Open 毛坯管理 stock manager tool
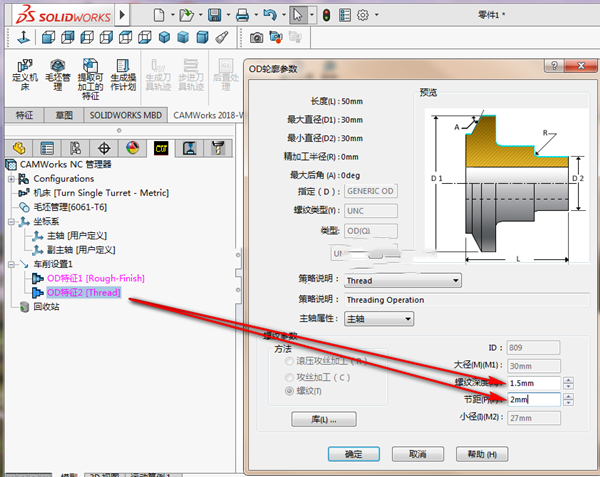Image resolution: width=600 pixels, height=477 pixels. click(56, 78)
